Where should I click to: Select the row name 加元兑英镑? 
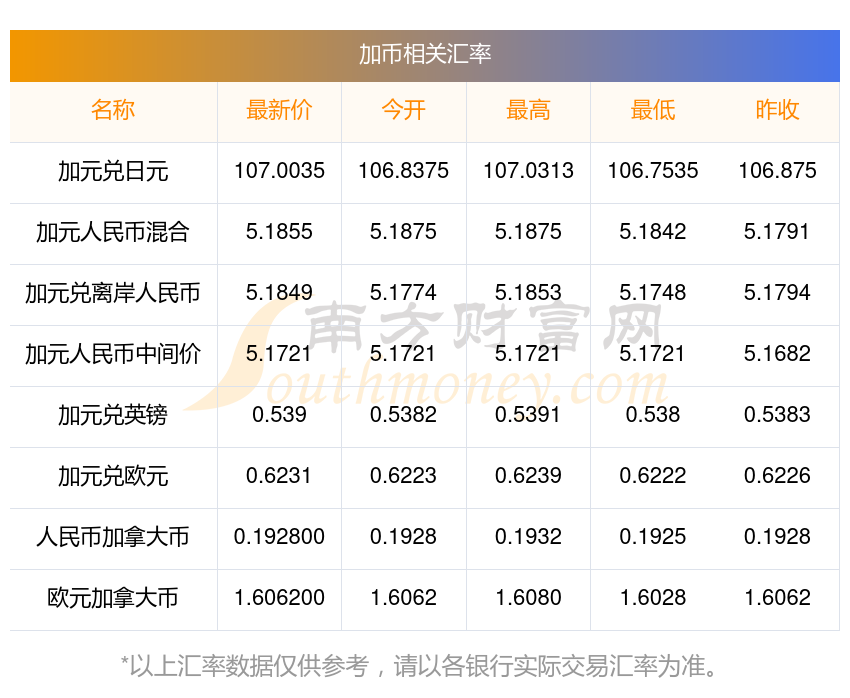pyautogui.click(x=113, y=416)
